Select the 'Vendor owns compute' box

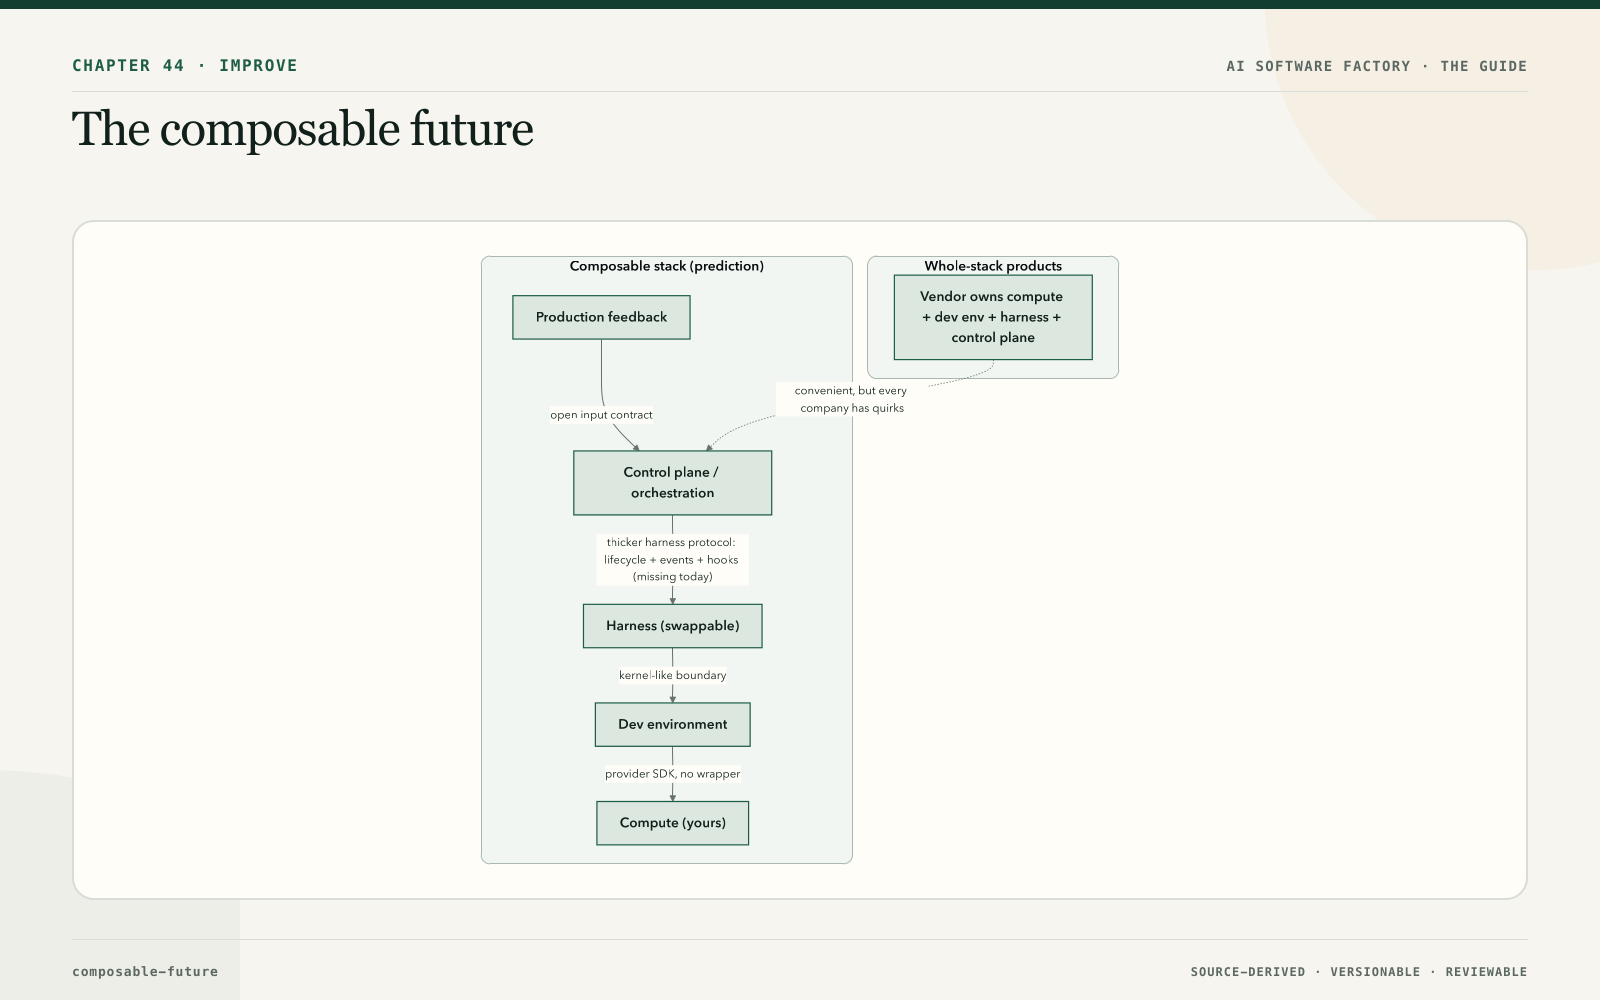click(x=993, y=317)
